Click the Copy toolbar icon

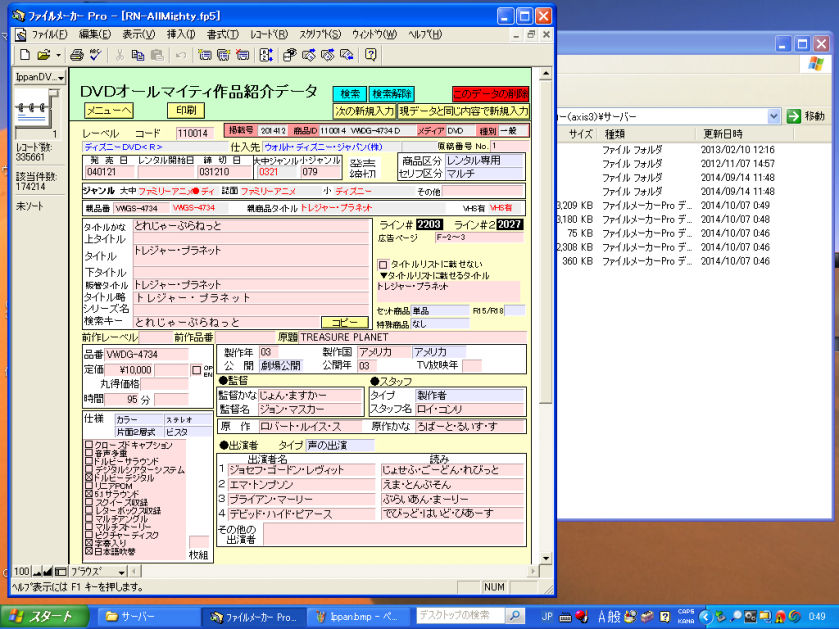click(x=138, y=55)
